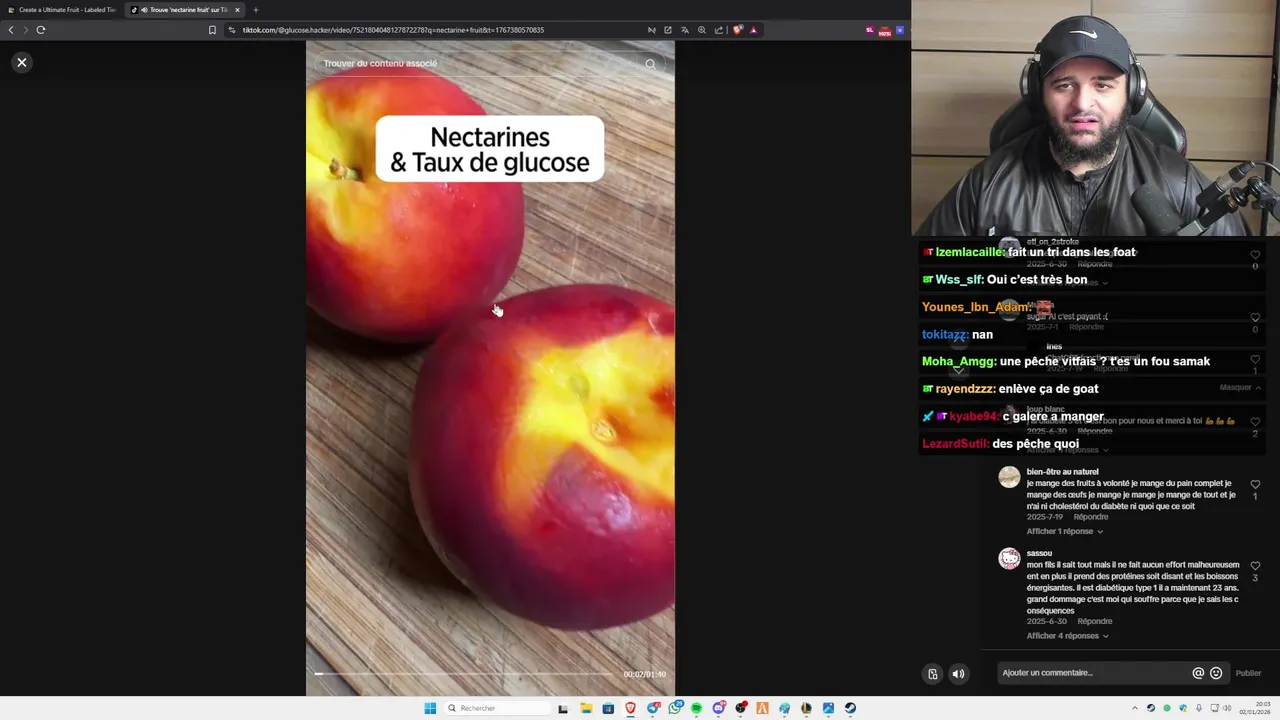
Task: Click stream chat name 'Moha_Amgg'
Action: [958, 361]
